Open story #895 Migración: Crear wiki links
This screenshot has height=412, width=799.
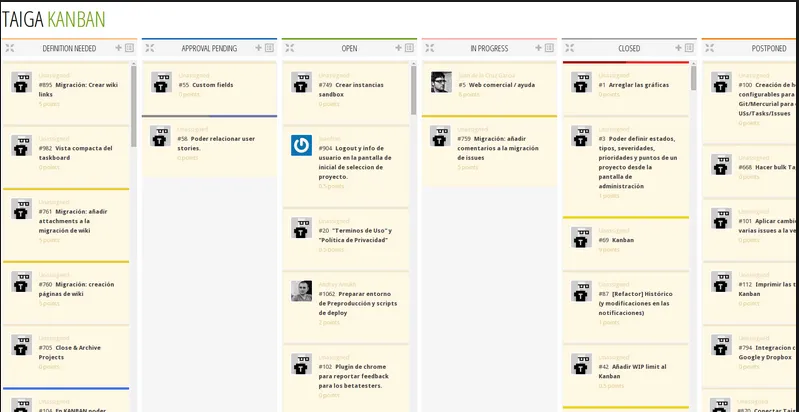pyautogui.click(x=78, y=90)
